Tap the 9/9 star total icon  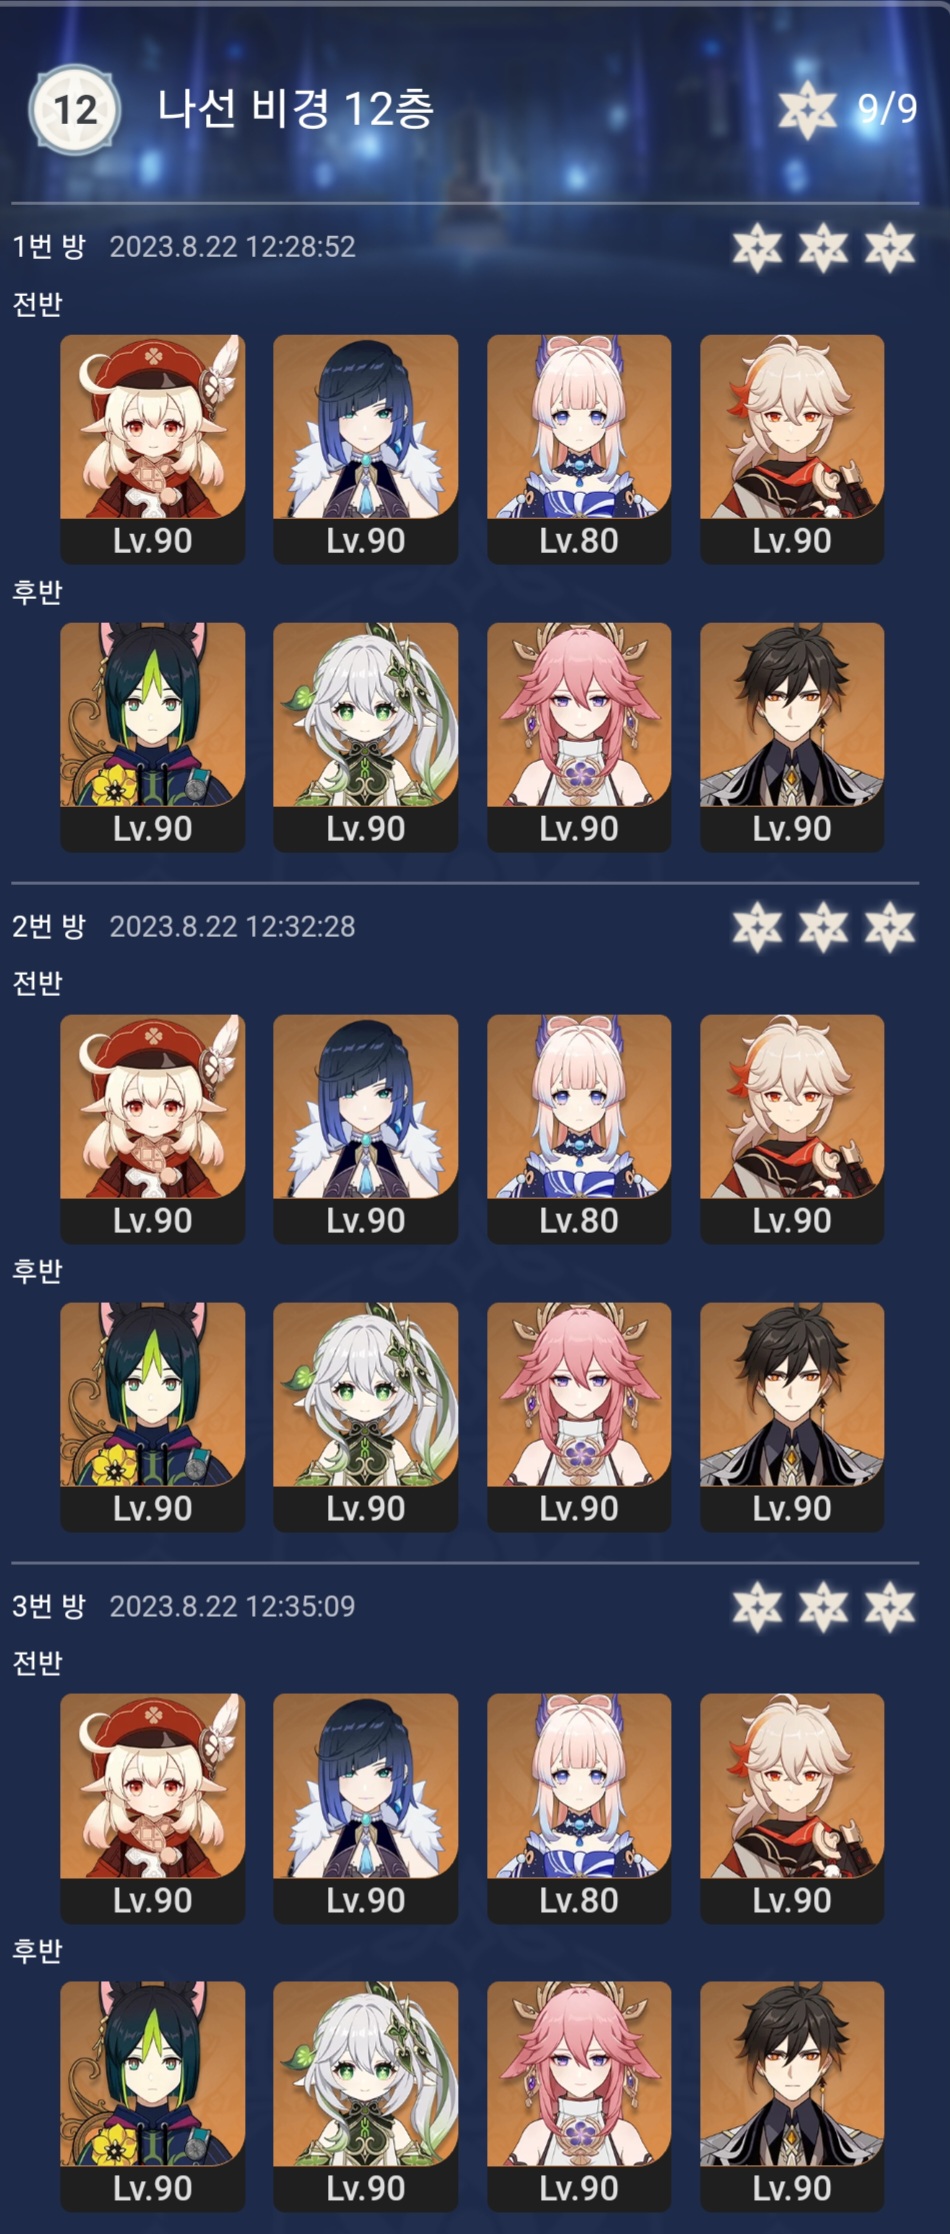coord(807,109)
